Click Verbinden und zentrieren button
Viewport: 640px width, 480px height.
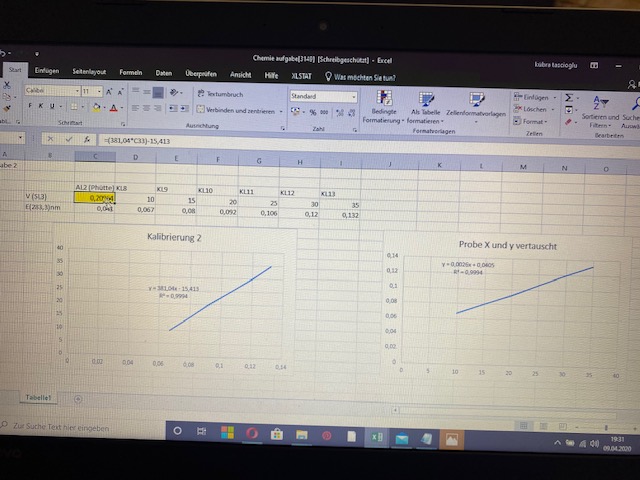[x=236, y=110]
